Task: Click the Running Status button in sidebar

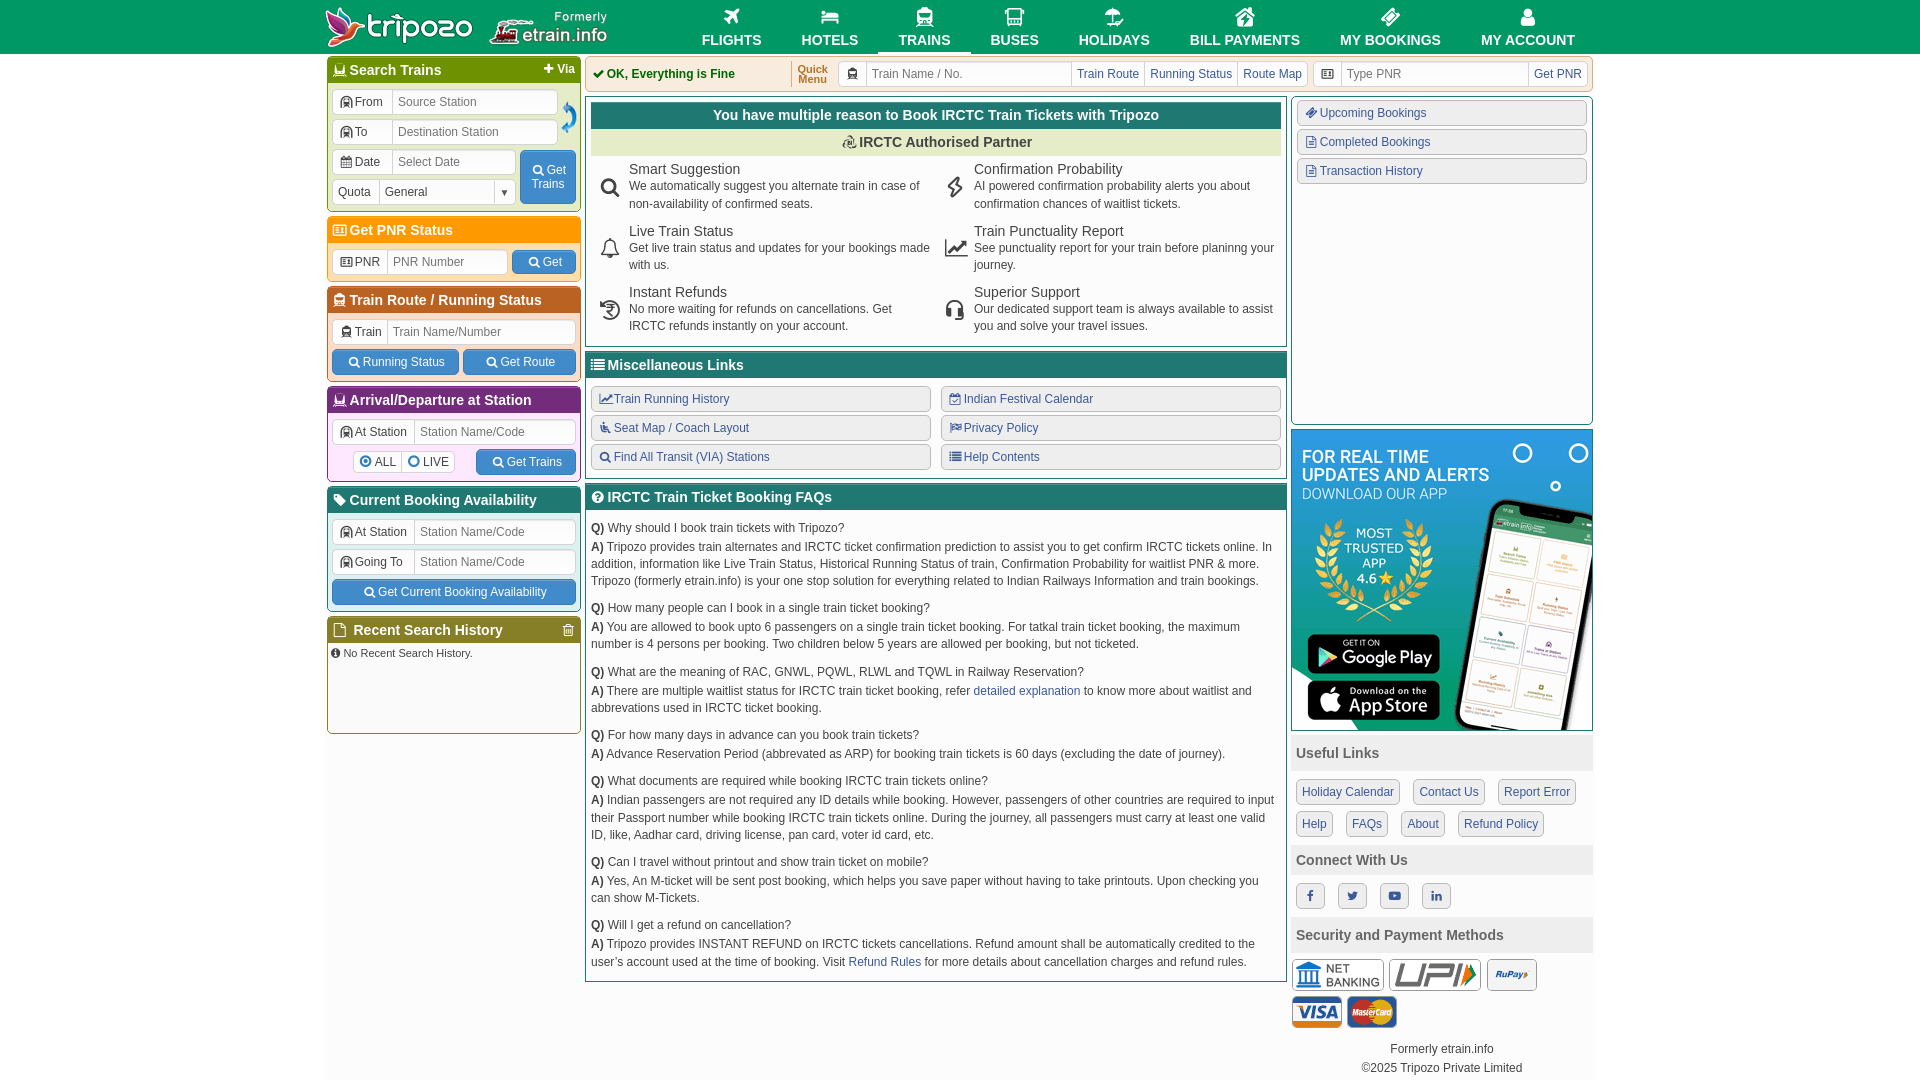Action: pos(395,362)
